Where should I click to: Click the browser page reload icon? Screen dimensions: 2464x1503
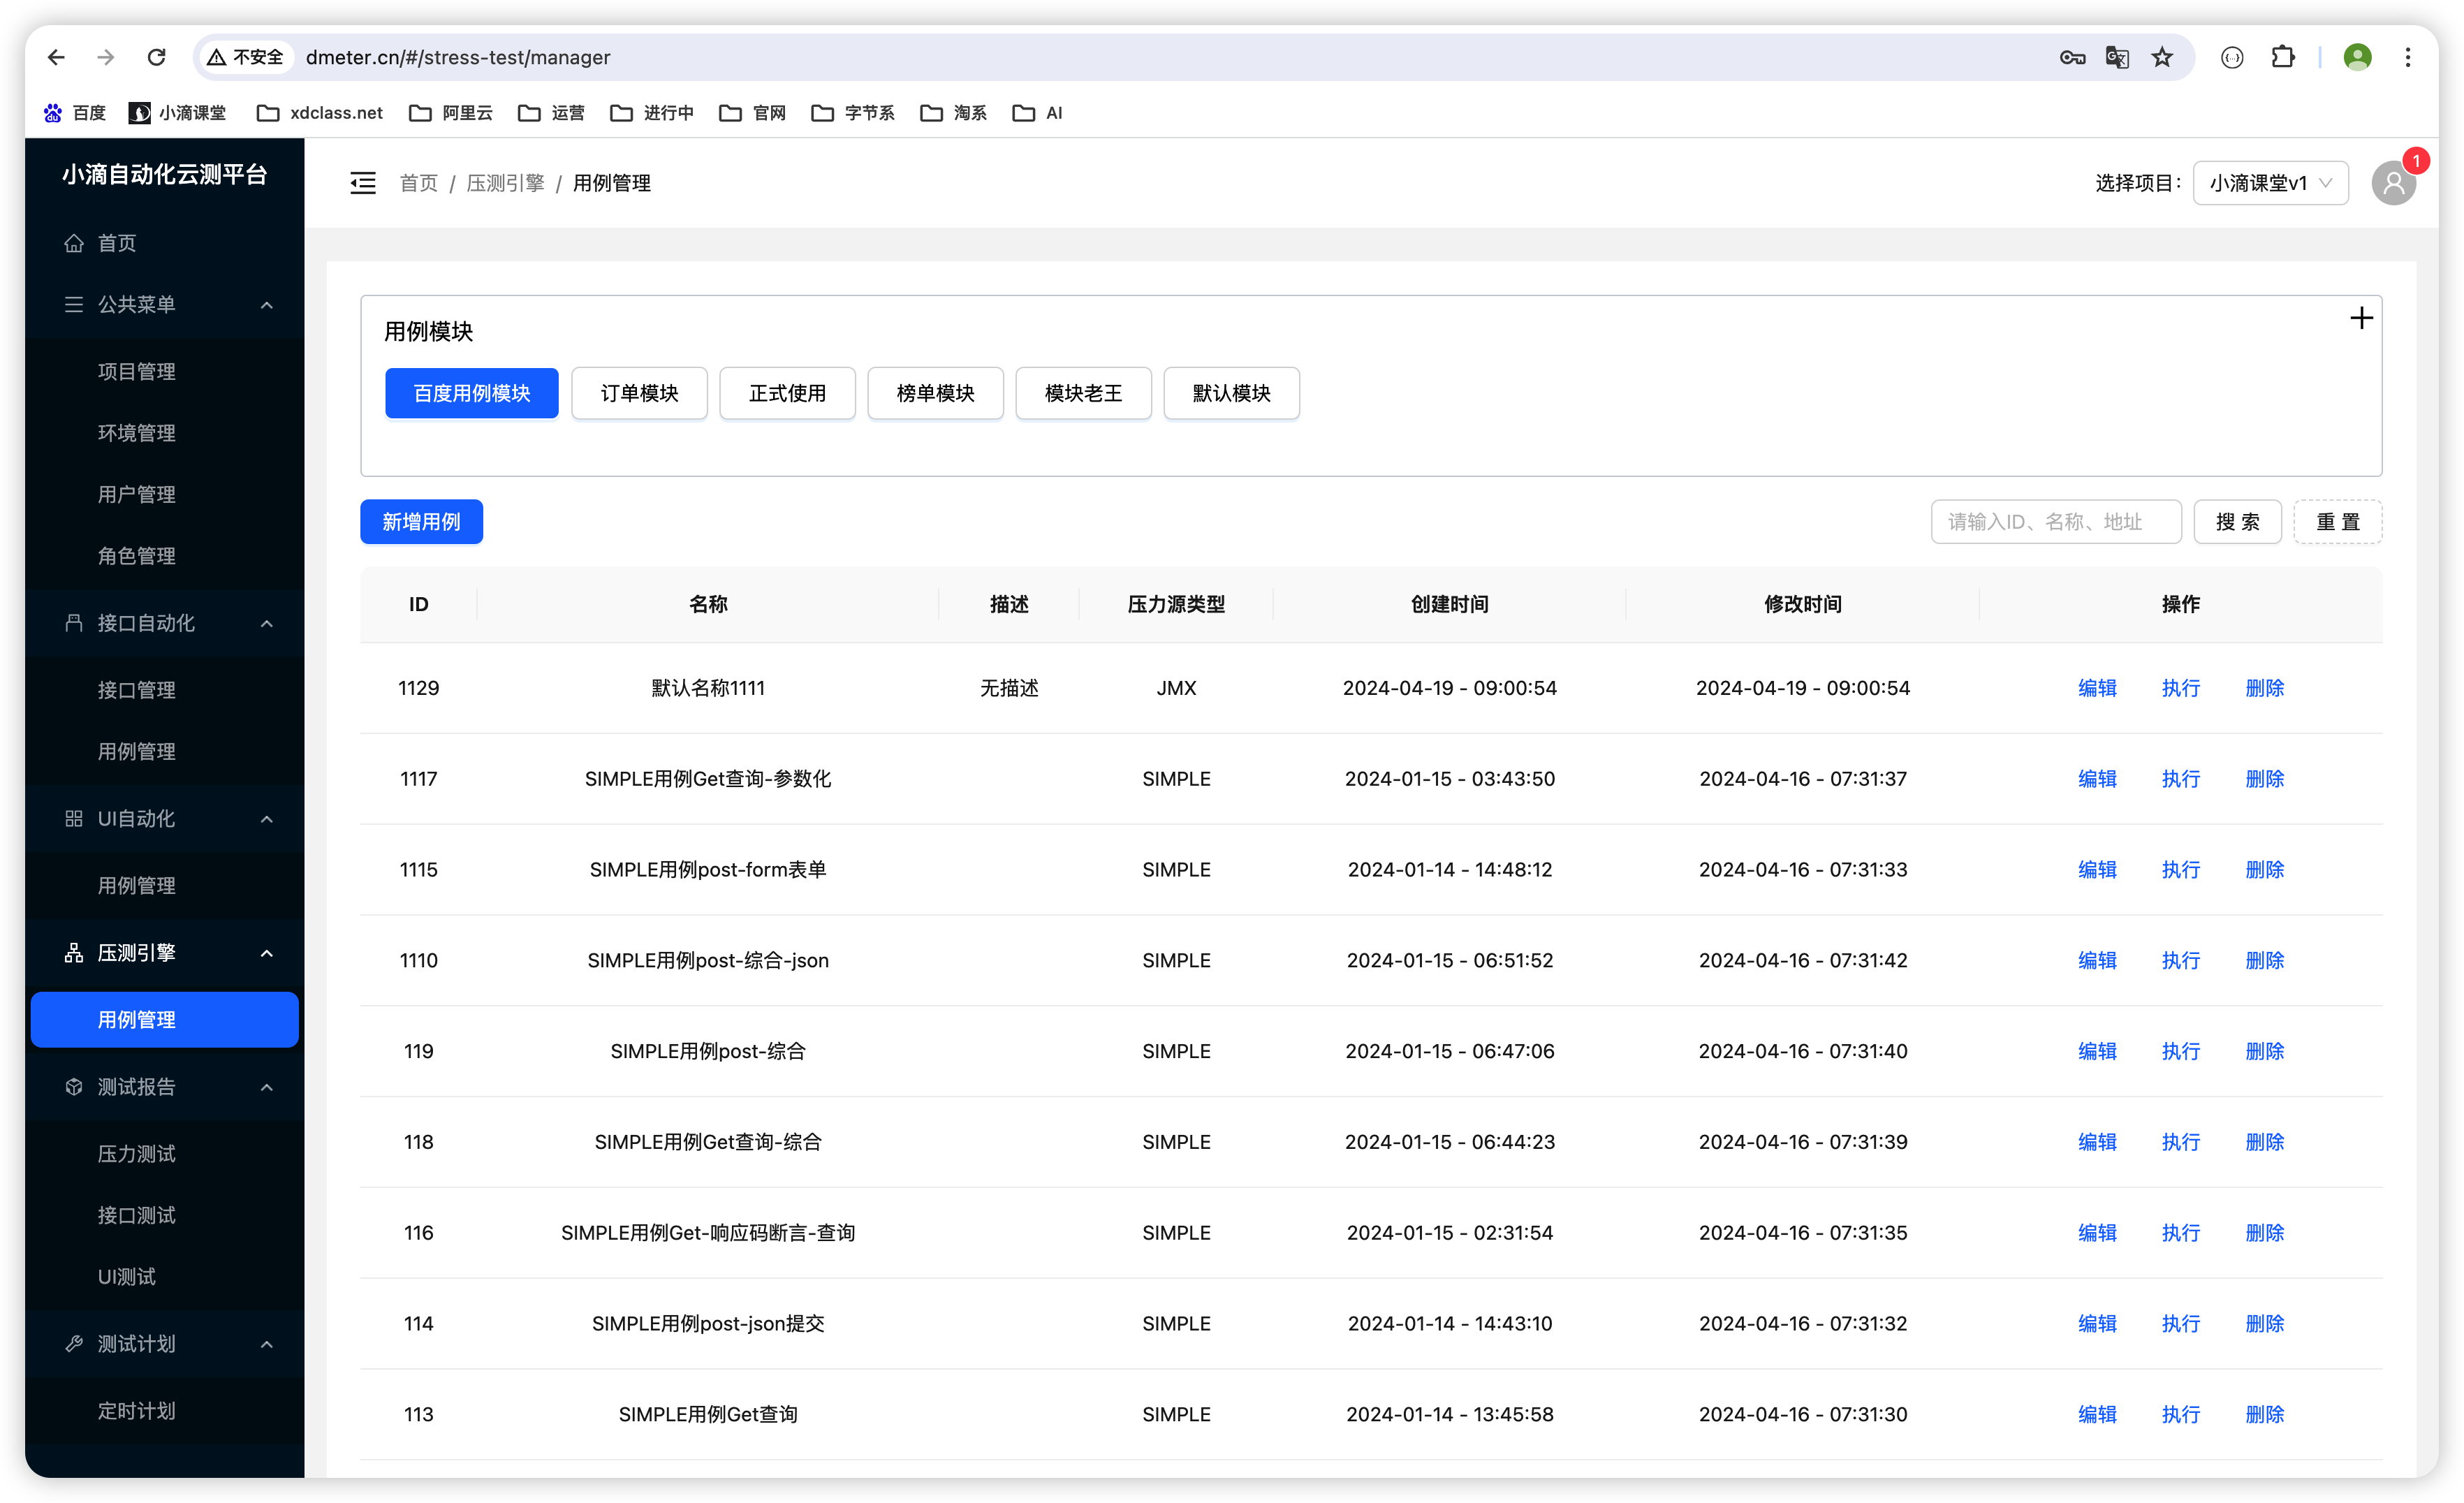point(156,57)
